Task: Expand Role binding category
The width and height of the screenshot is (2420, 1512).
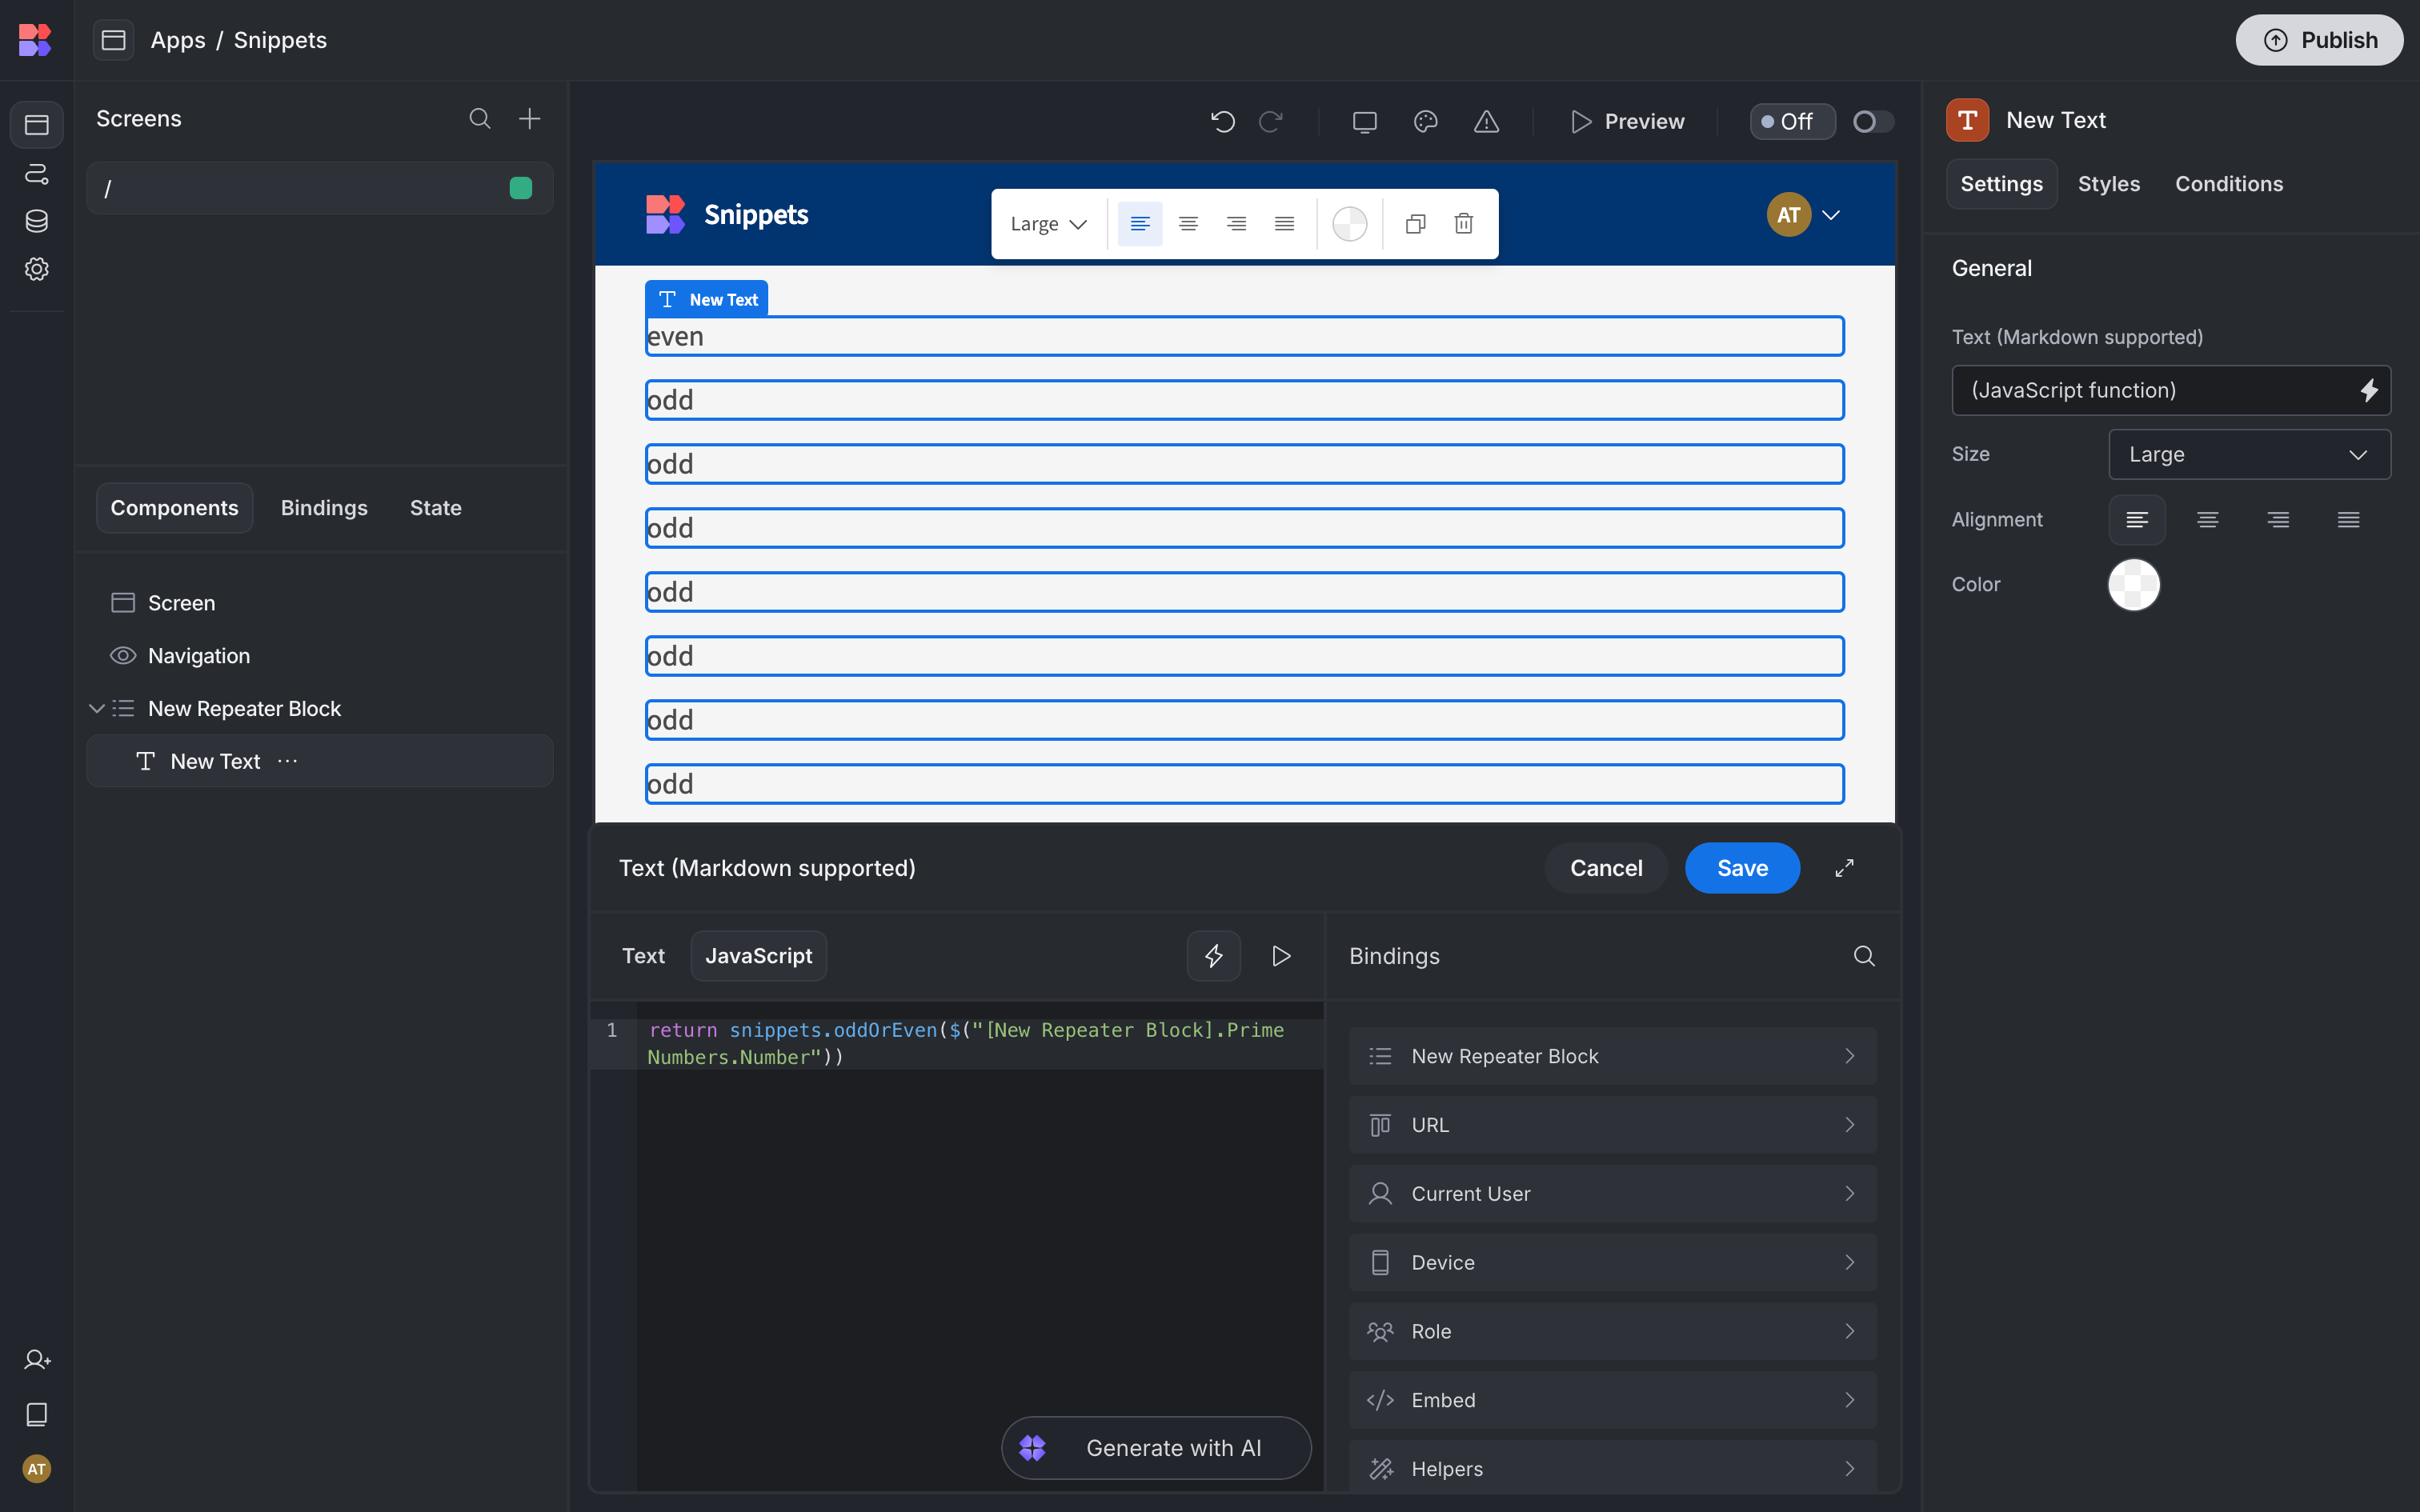Action: (1612, 1332)
